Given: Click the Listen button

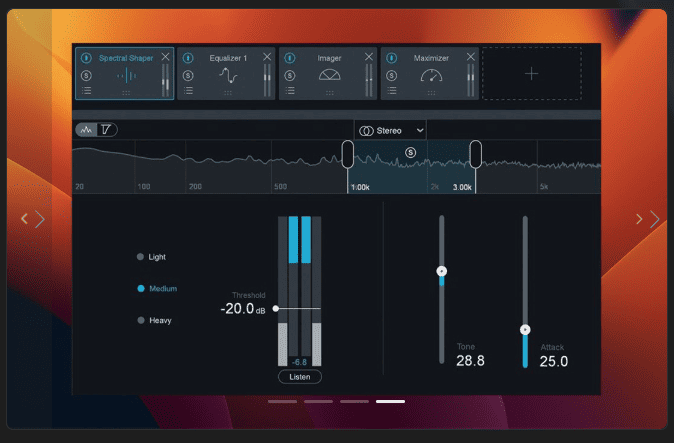Looking at the screenshot, I should point(300,377).
